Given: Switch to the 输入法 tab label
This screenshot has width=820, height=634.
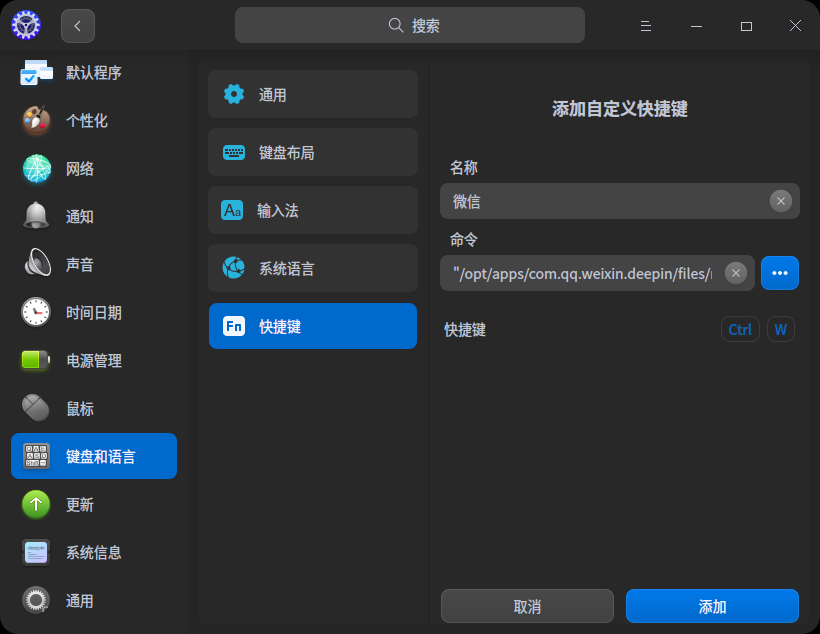Looking at the screenshot, I should coord(278,211).
